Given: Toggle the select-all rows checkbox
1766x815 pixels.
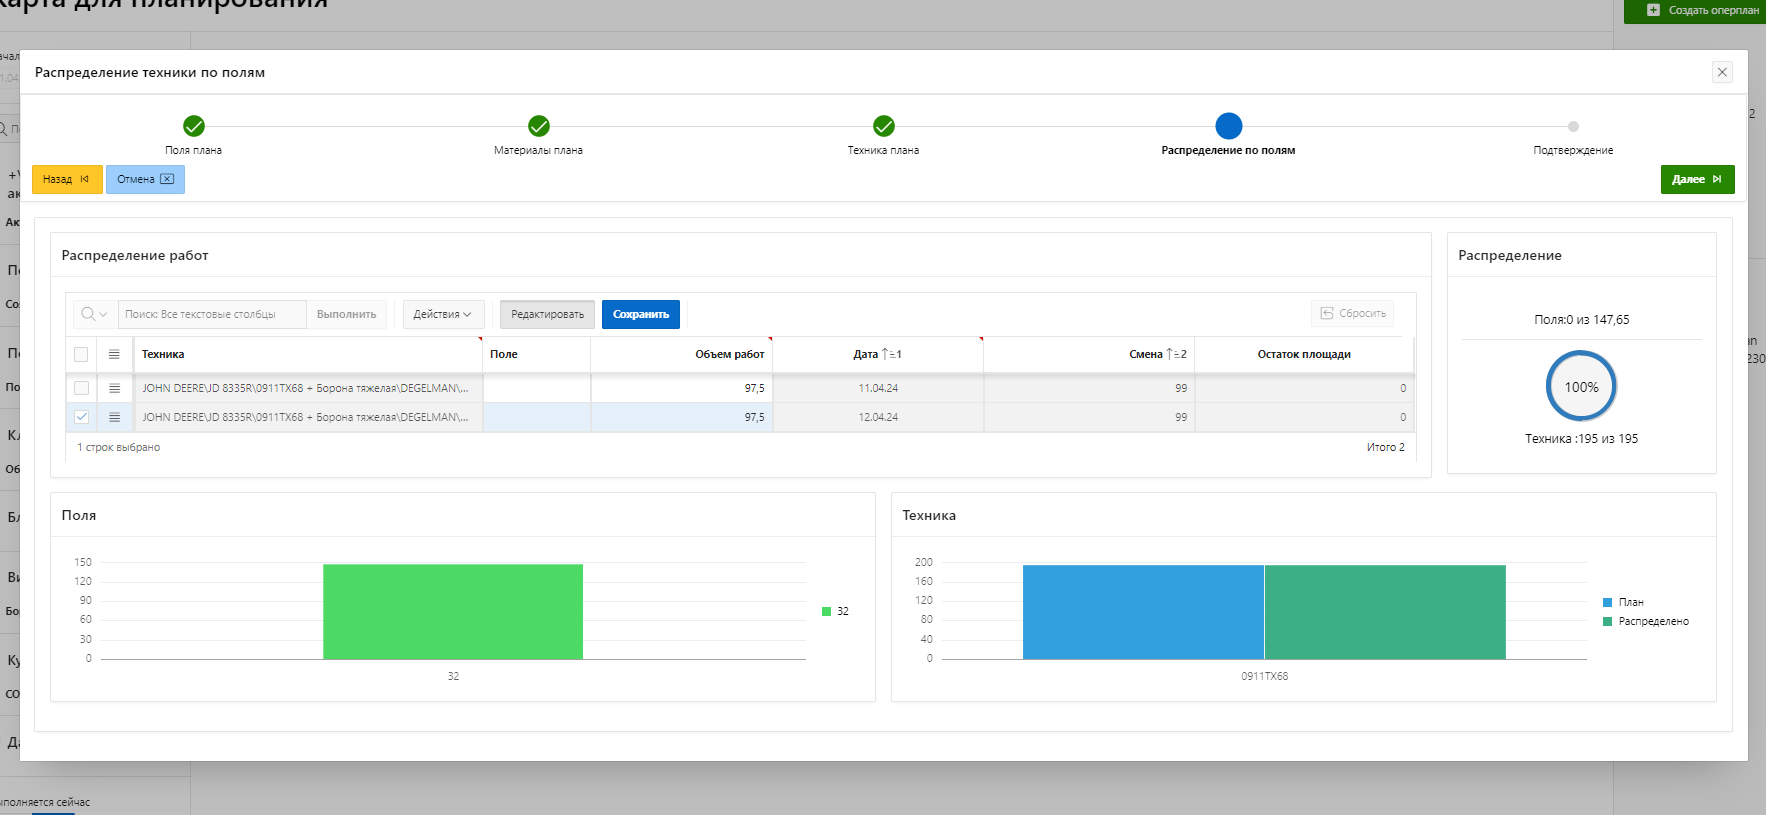Looking at the screenshot, I should tap(81, 354).
